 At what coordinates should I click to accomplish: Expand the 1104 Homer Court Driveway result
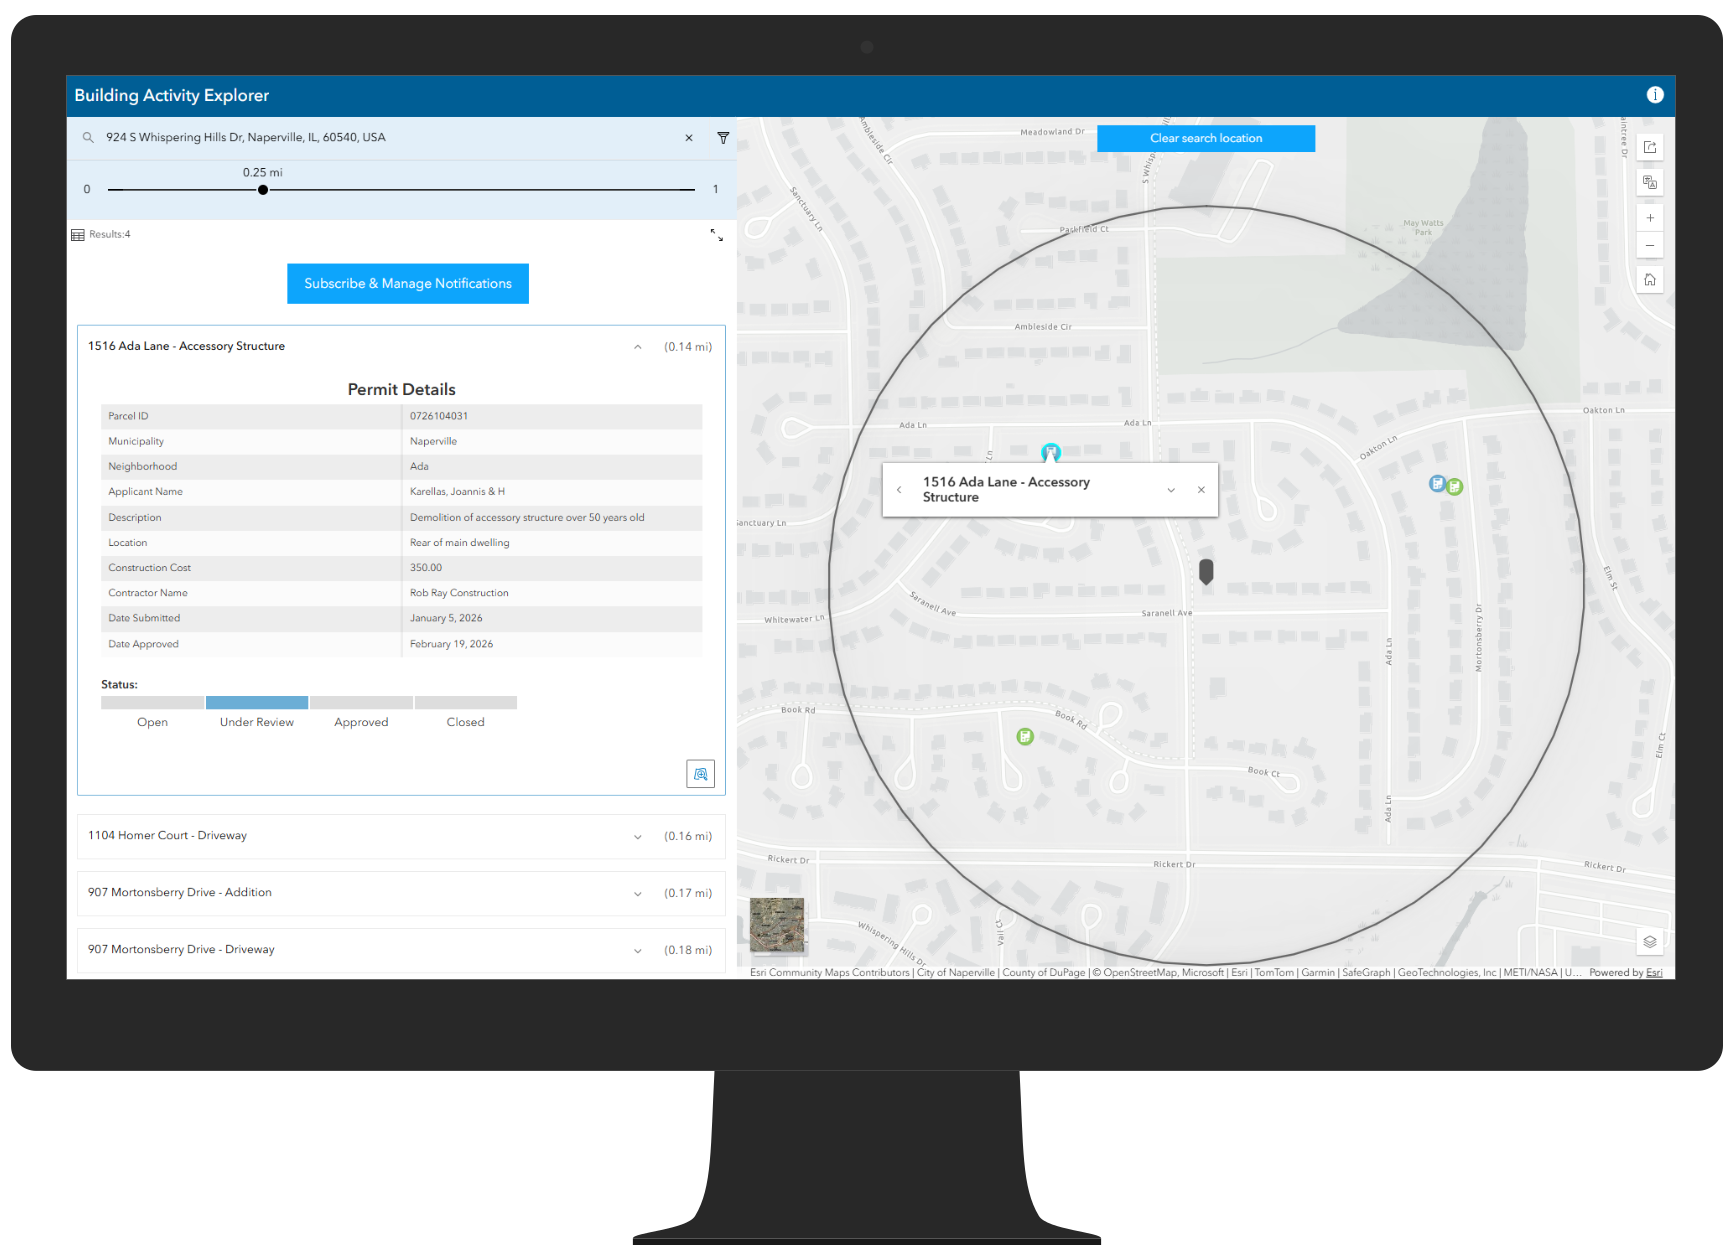pos(637,837)
